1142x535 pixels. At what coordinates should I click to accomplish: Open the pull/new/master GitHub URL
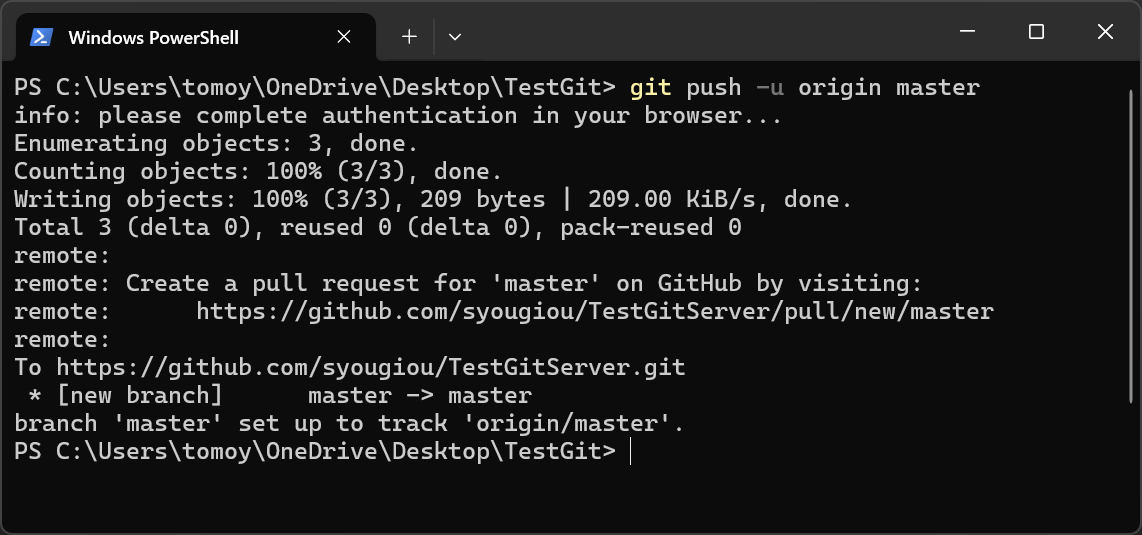594,312
